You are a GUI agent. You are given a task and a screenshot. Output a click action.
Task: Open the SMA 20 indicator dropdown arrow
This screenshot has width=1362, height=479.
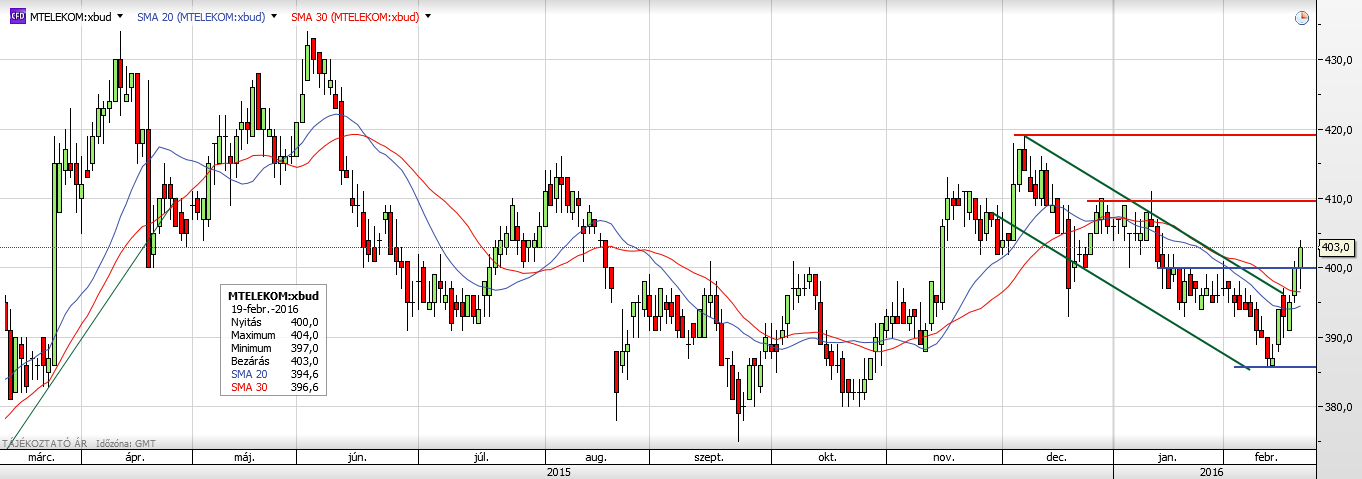click(x=273, y=17)
